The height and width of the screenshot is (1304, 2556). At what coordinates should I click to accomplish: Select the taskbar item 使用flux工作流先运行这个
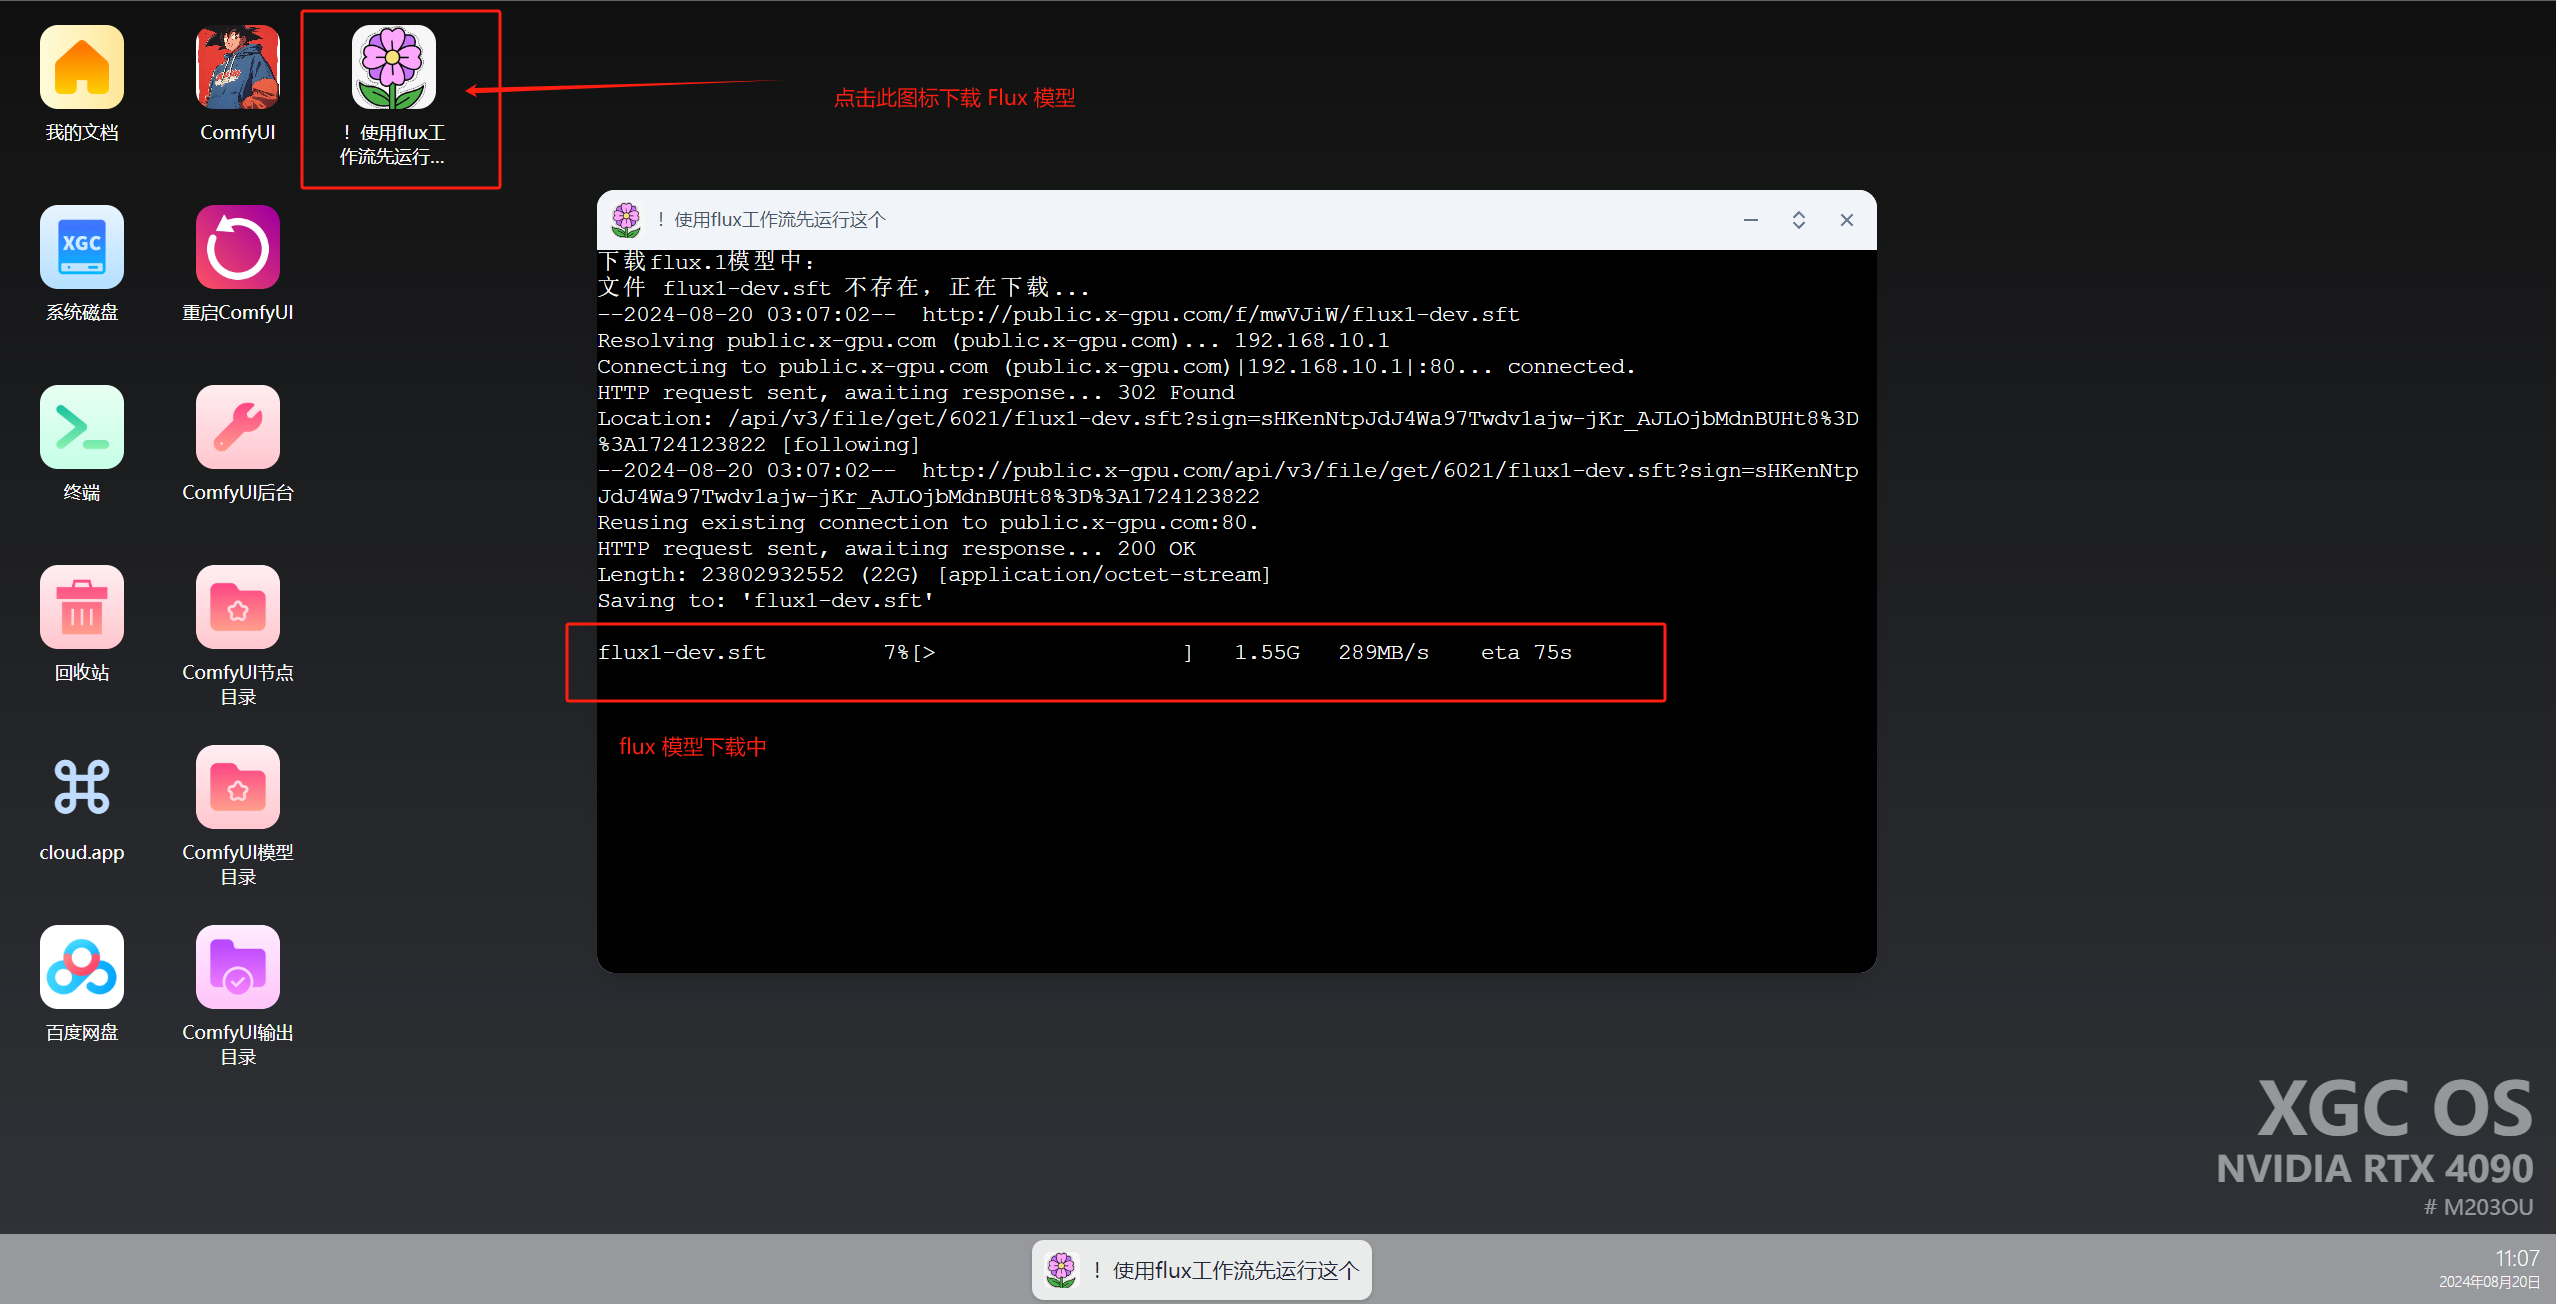click(1202, 1270)
